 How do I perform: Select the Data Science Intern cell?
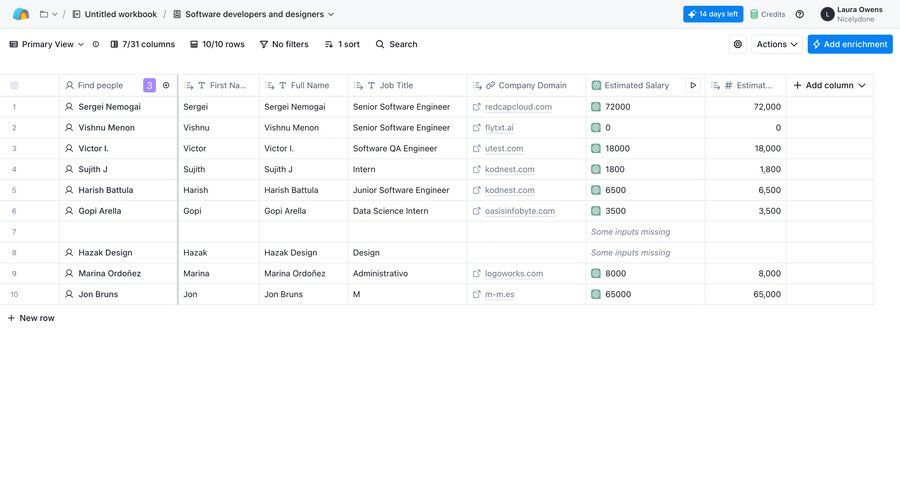point(408,211)
